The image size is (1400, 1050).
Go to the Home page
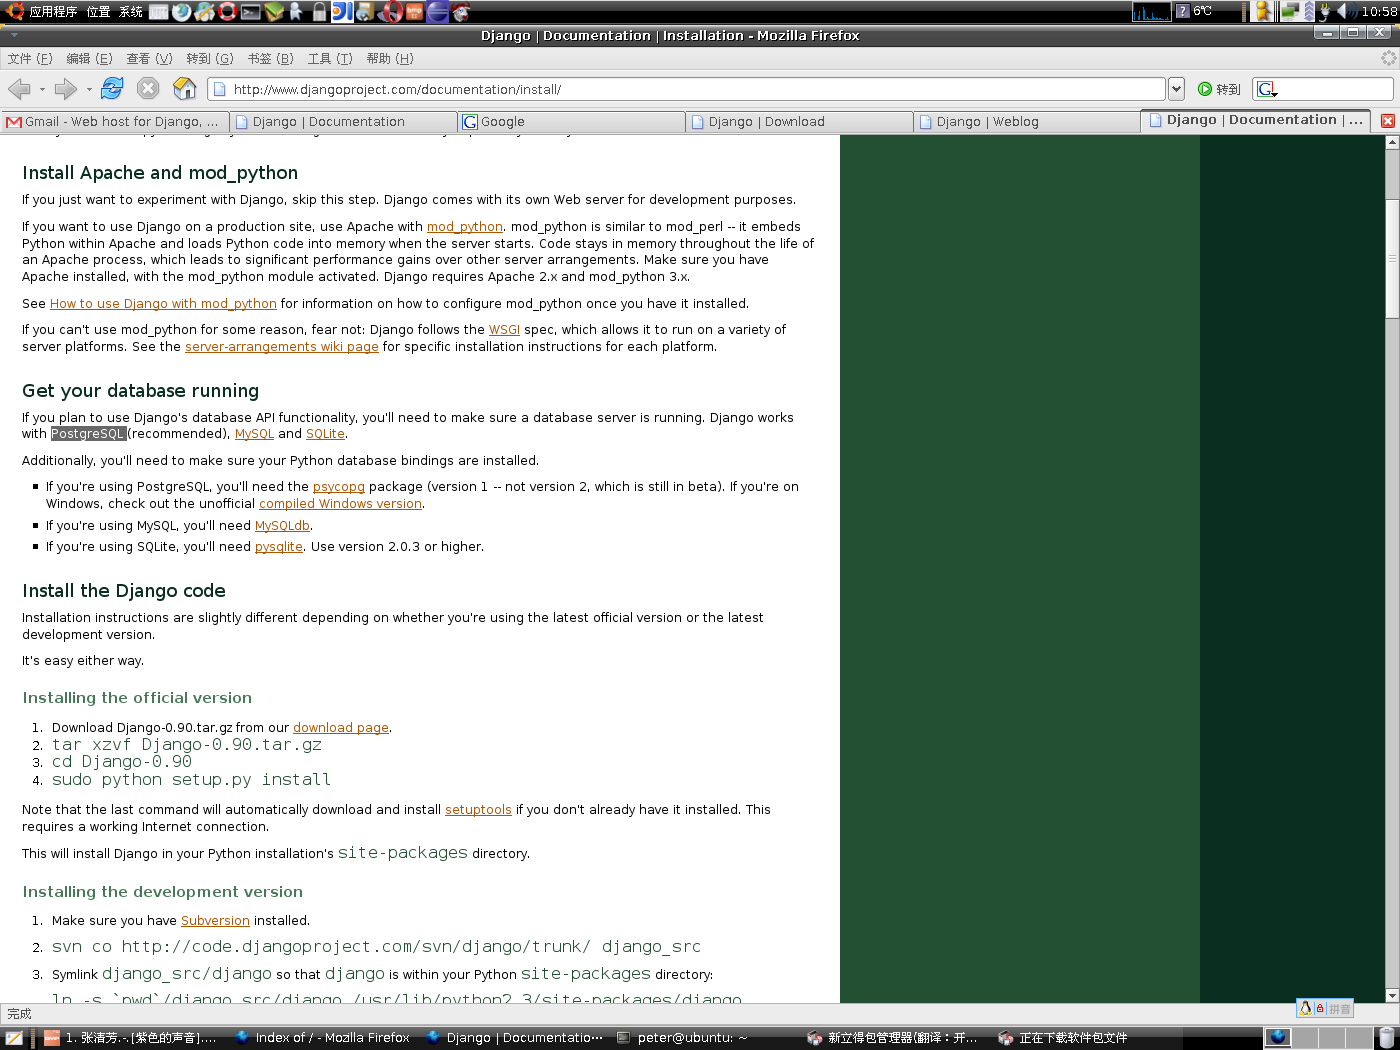click(185, 89)
